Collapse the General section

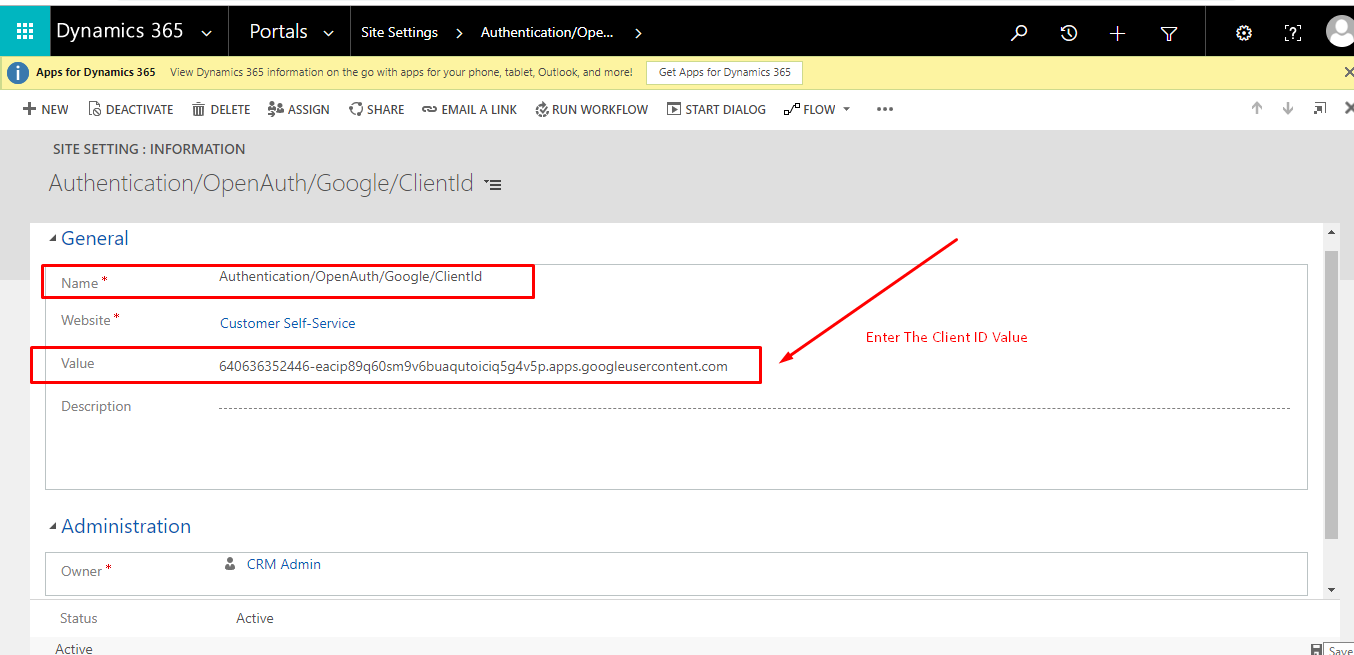(53, 238)
